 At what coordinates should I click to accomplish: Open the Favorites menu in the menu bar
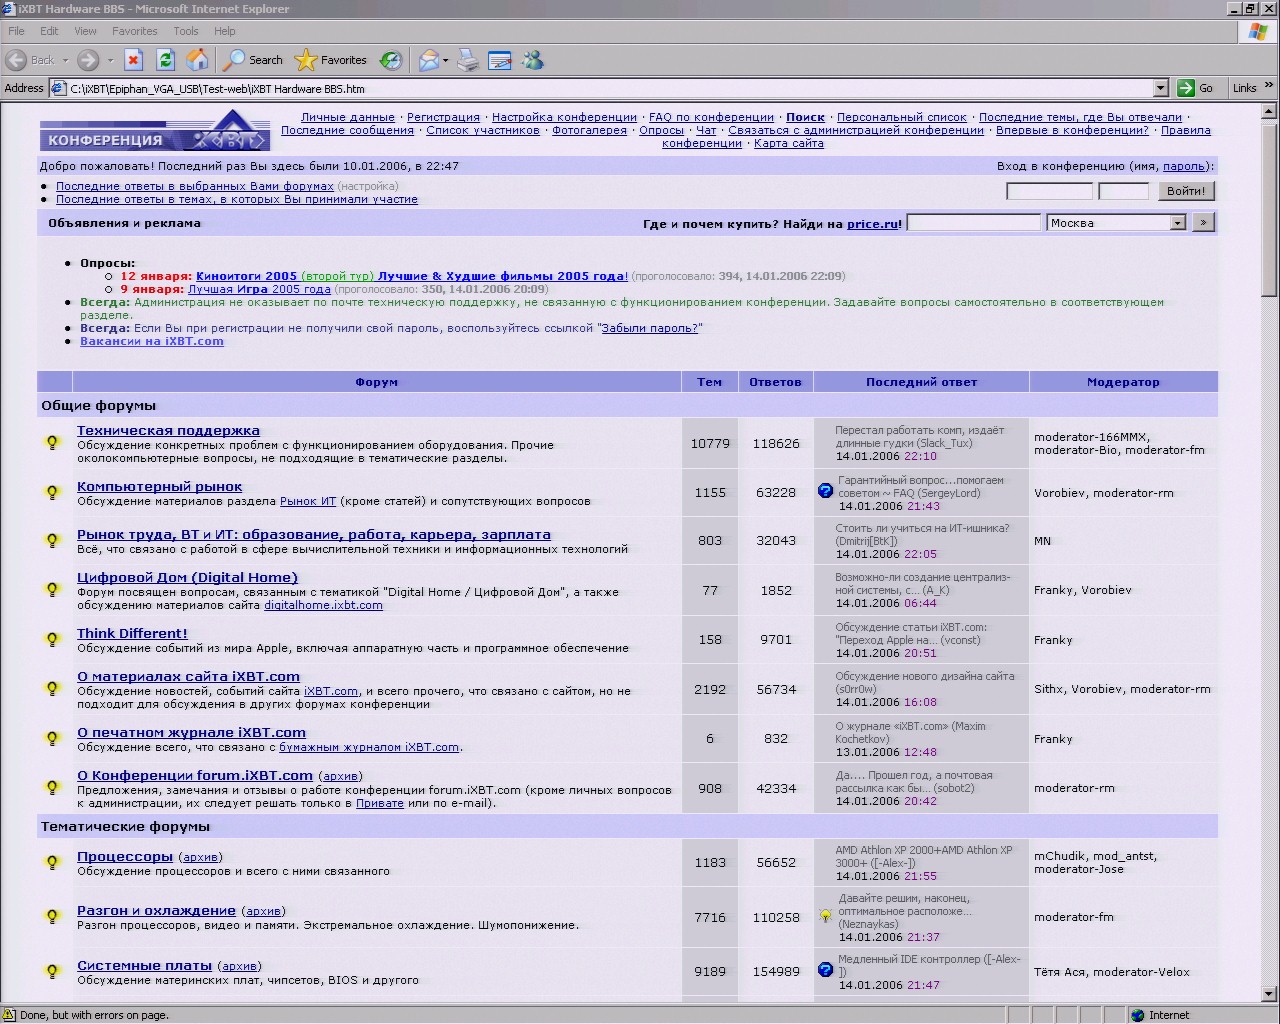pyautogui.click(x=134, y=31)
